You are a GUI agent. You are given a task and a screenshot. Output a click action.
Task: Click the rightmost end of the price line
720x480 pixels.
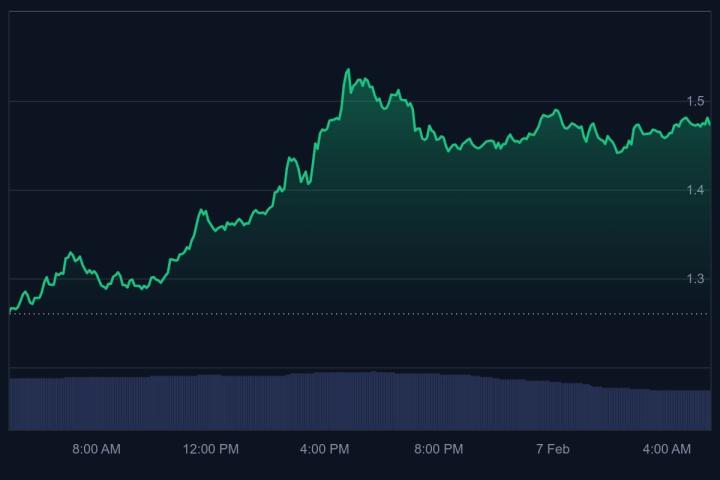(710, 123)
